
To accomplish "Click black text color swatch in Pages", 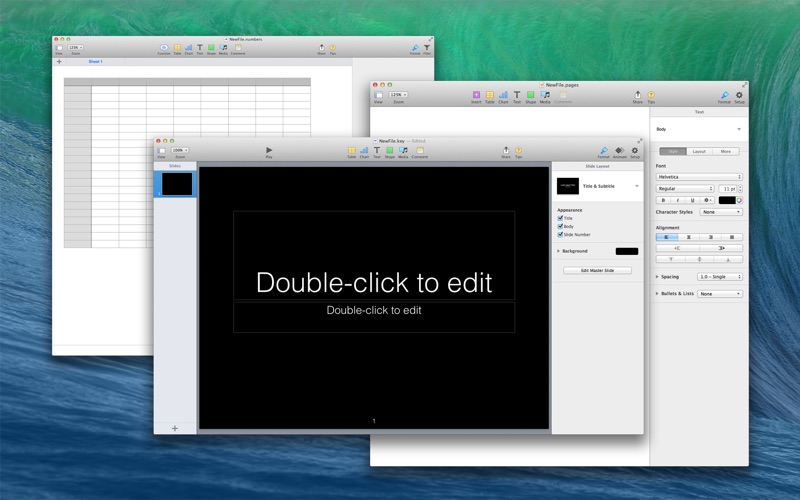I will (727, 201).
